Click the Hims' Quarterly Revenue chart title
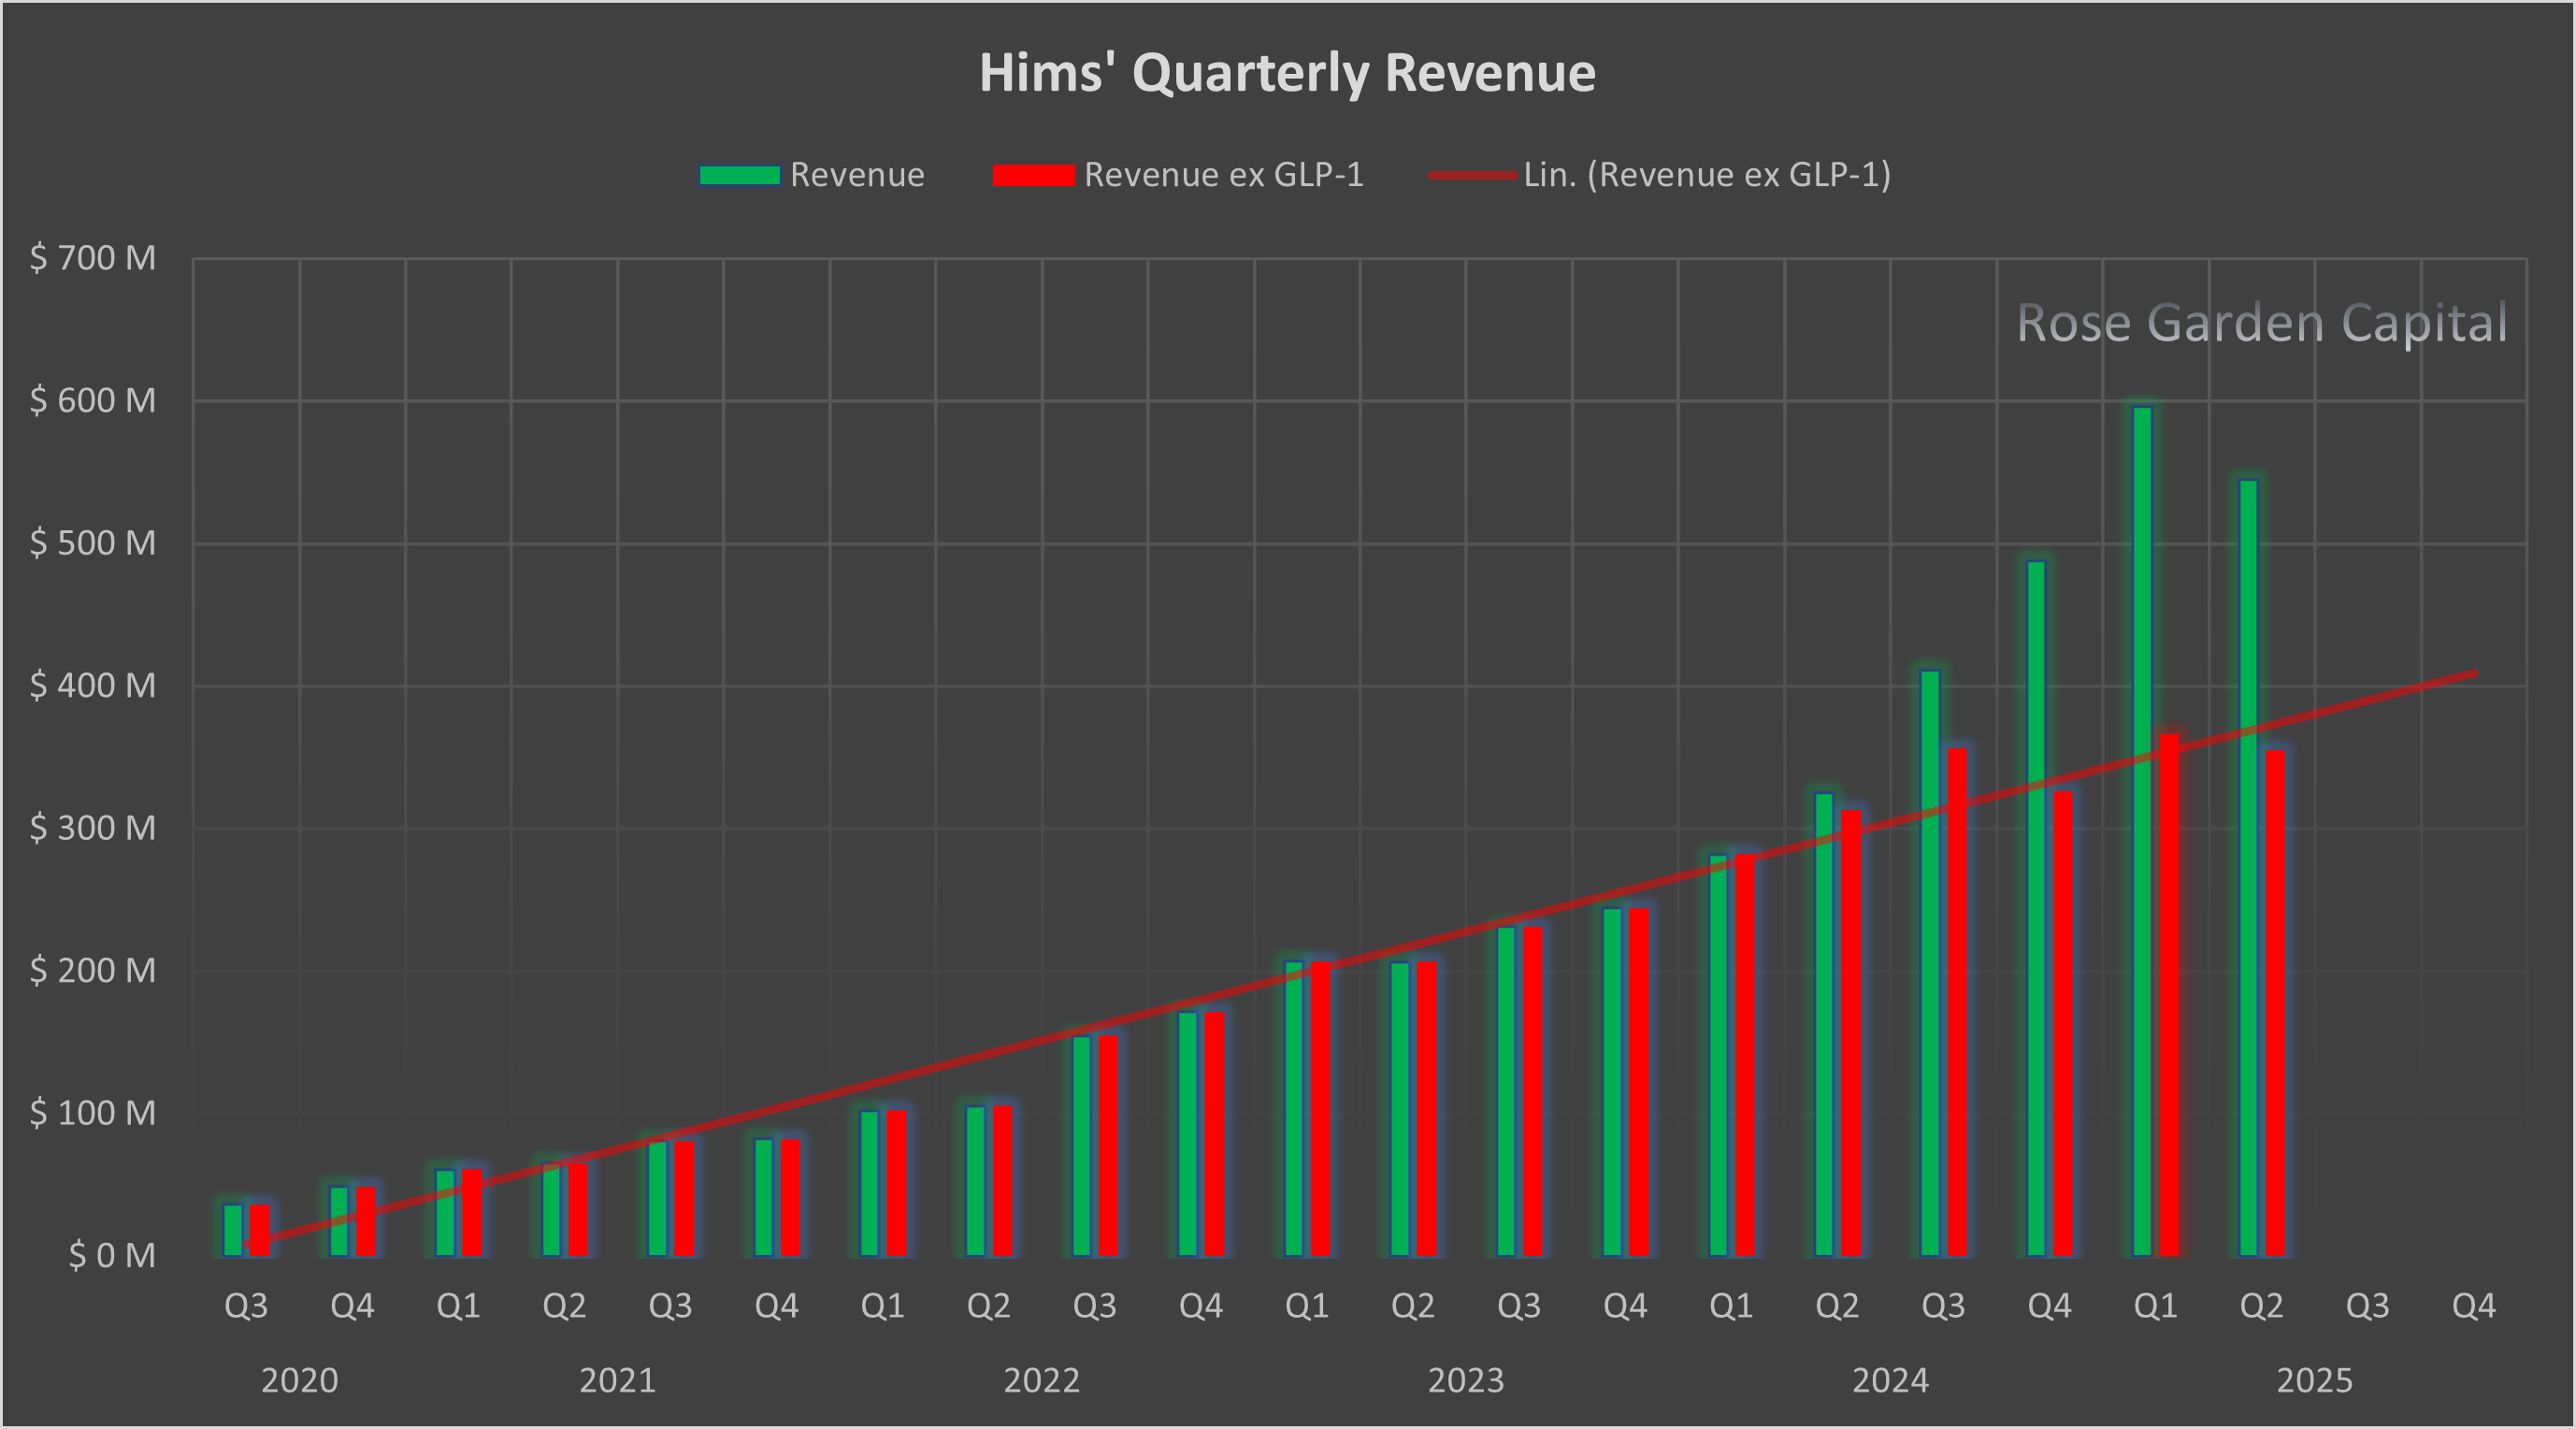The image size is (2576, 1429). click(x=1287, y=73)
